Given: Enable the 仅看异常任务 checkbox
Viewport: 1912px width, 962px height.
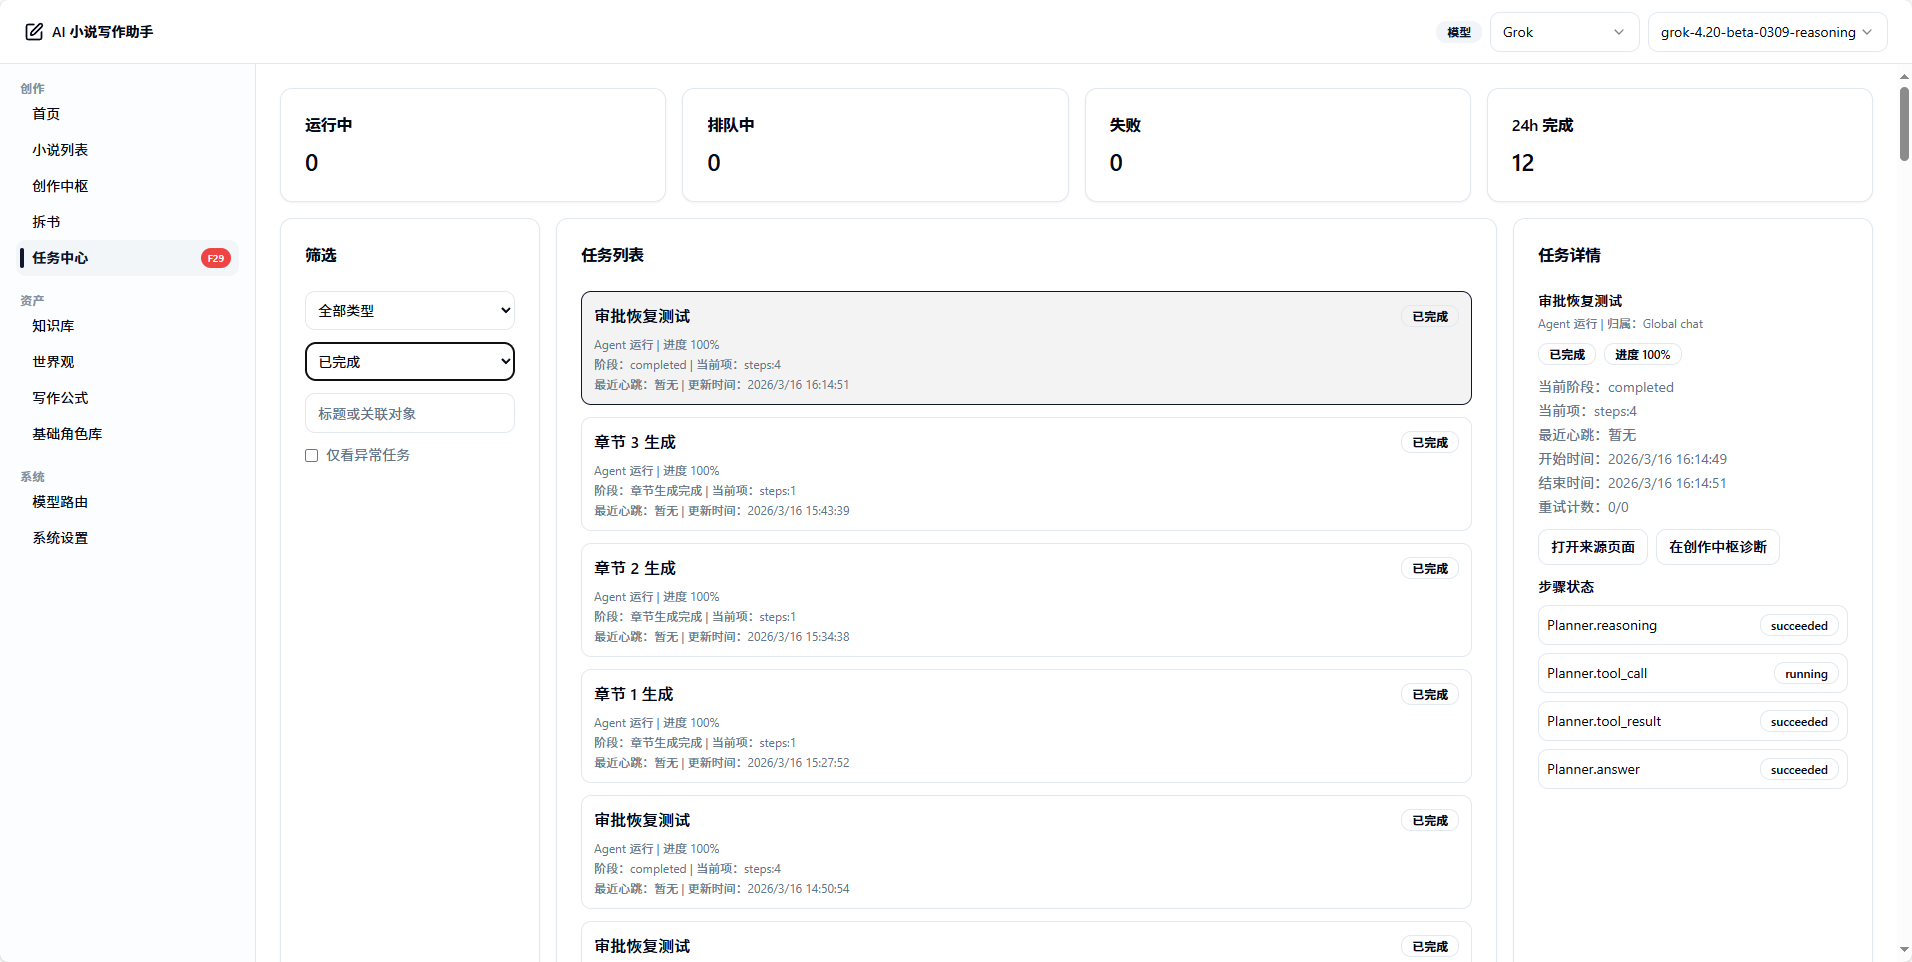Looking at the screenshot, I should click(x=311, y=454).
